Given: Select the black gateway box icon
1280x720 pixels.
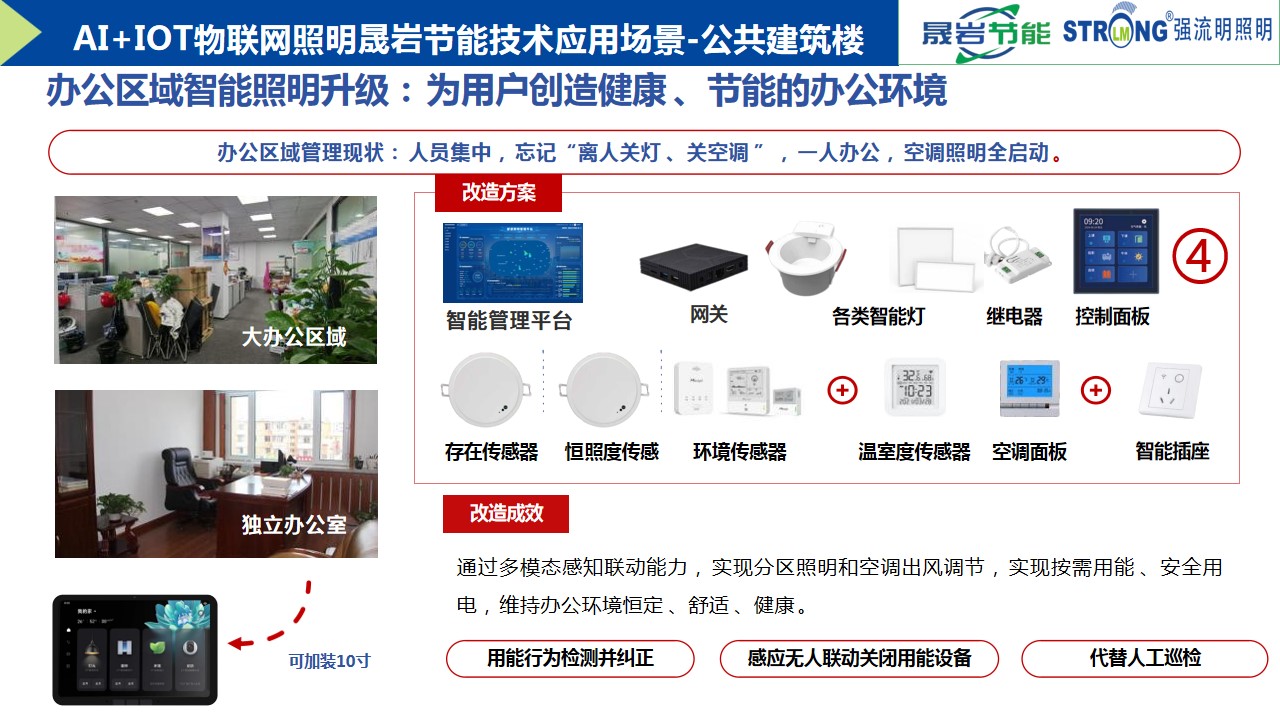Looking at the screenshot, I should point(694,265).
